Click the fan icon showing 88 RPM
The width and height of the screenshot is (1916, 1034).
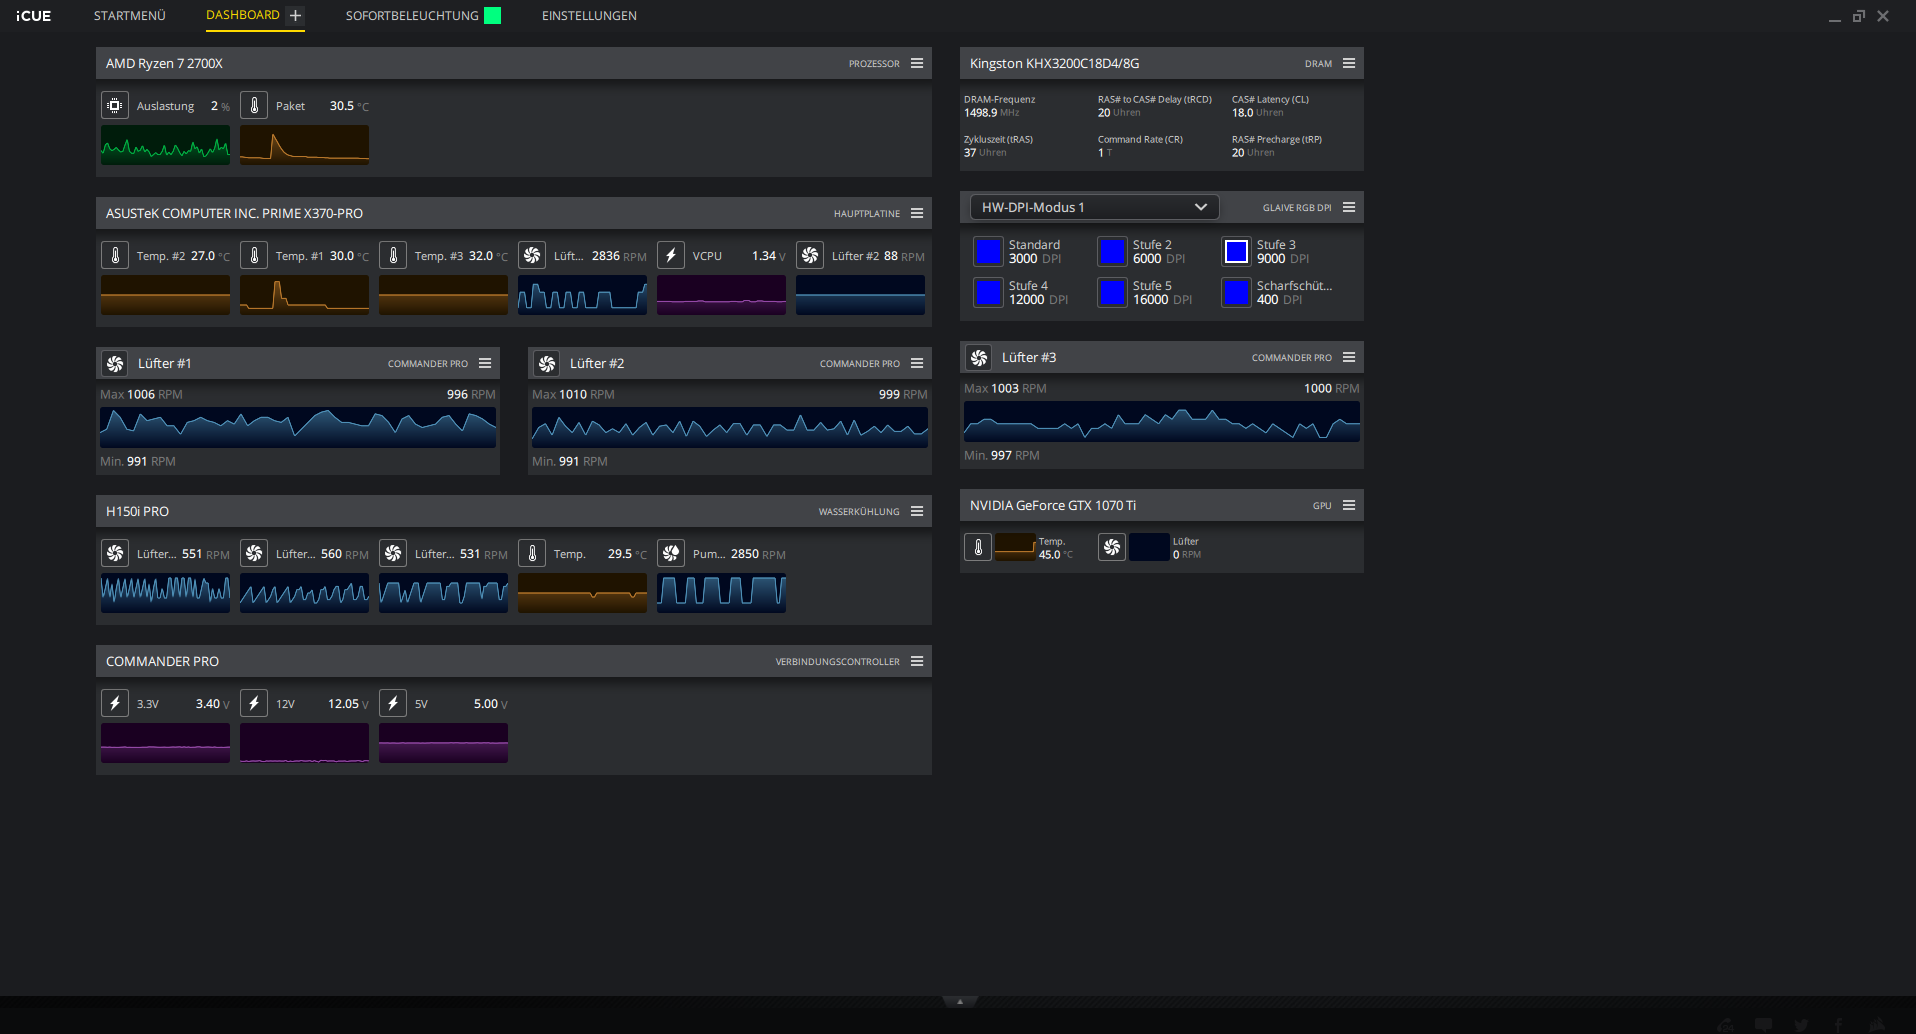pos(810,255)
